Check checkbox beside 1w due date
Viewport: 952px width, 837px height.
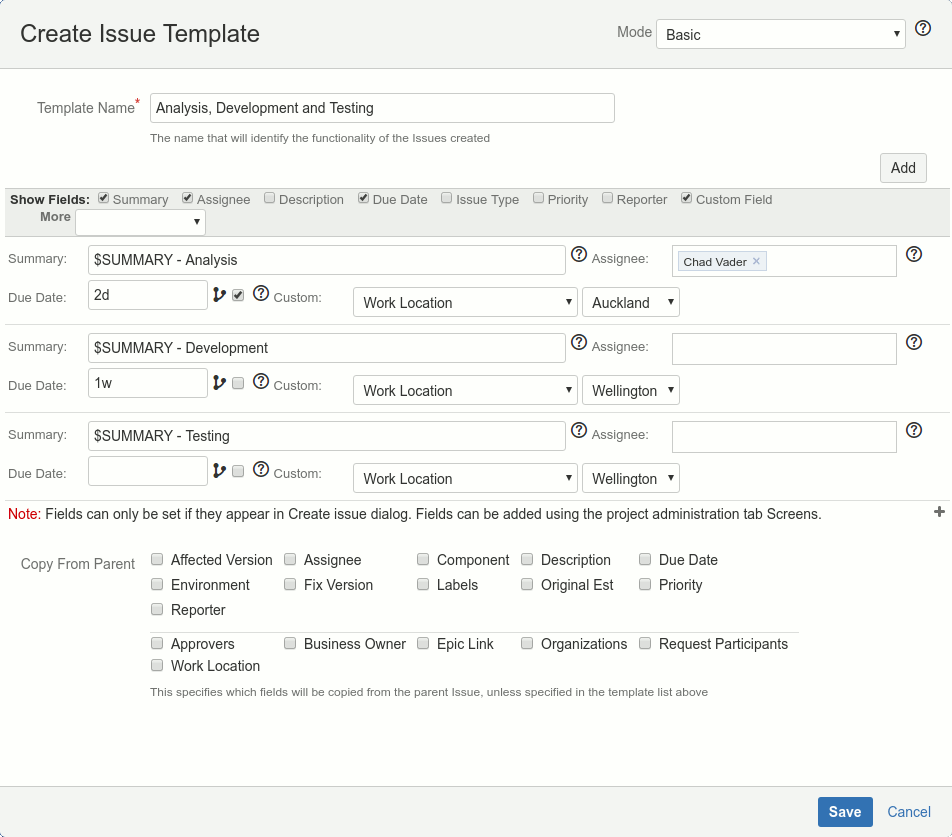238,384
